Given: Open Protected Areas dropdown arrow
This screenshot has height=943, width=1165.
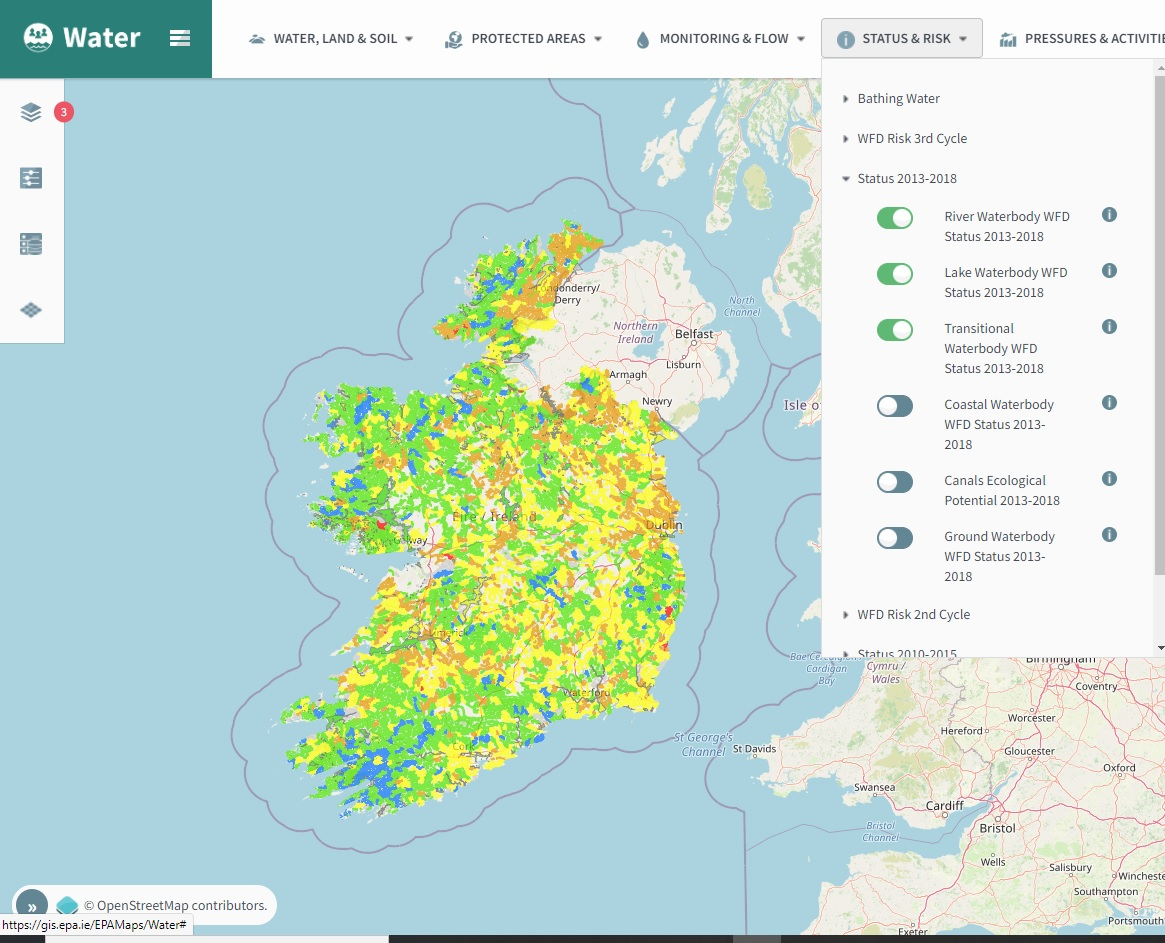Looking at the screenshot, I should click(597, 39).
